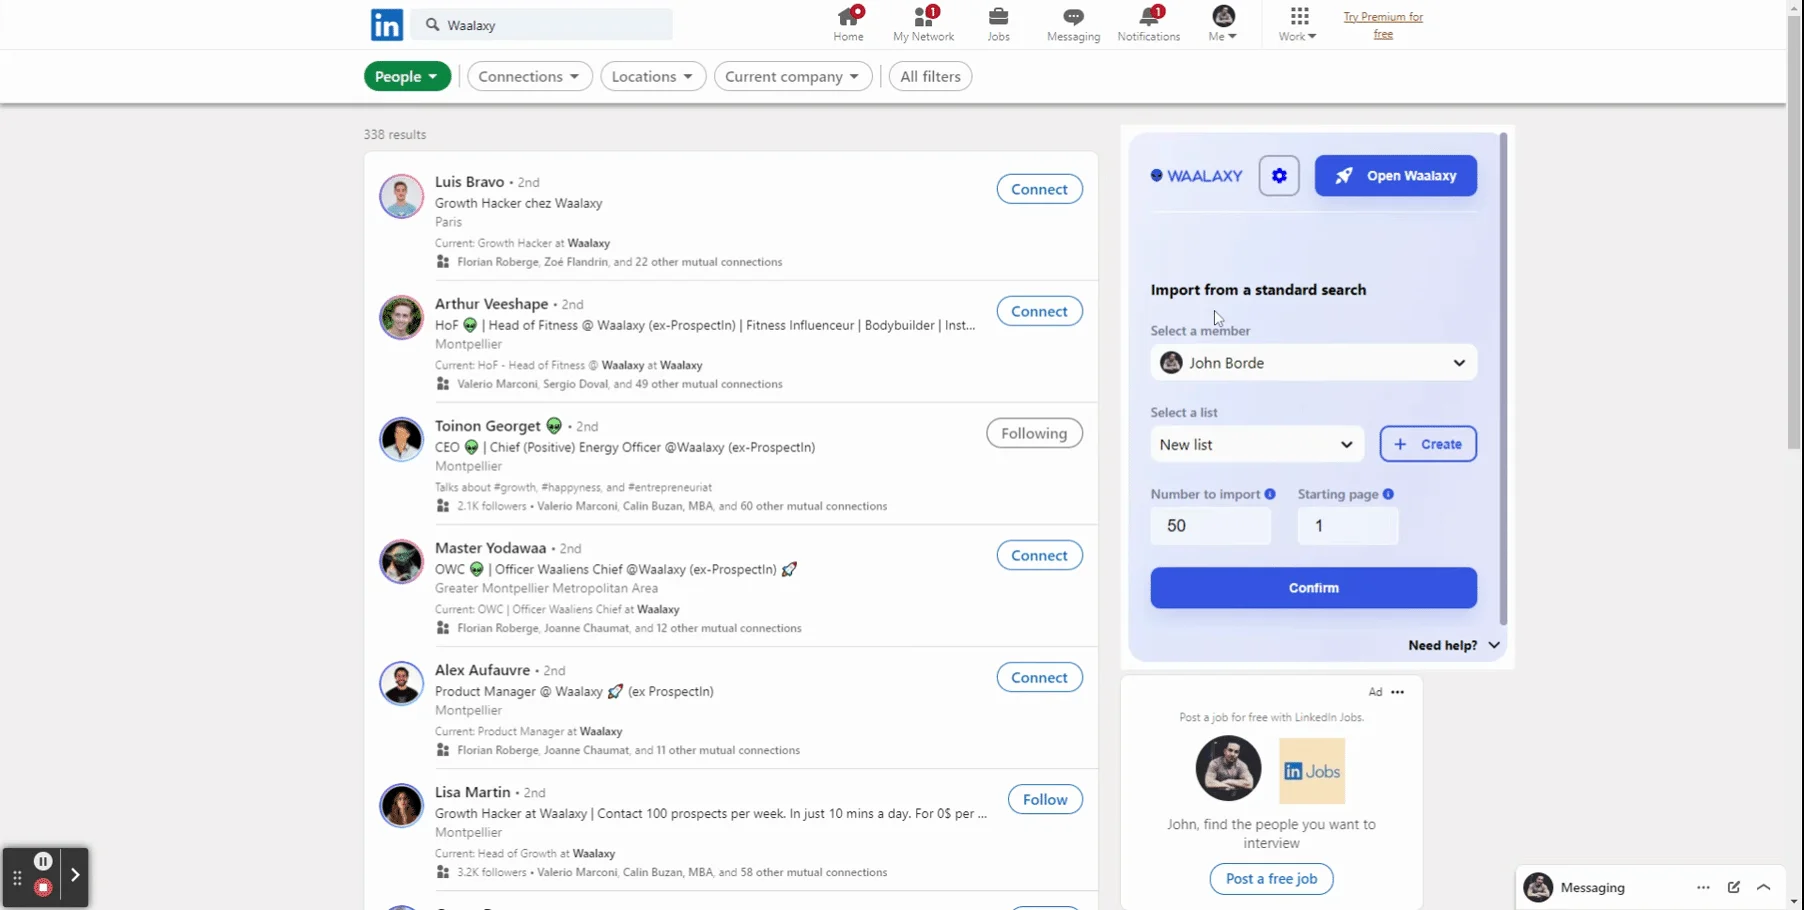Screen dimensions: 1804x910
Task: Click Post a free job button
Action: click(x=1271, y=879)
